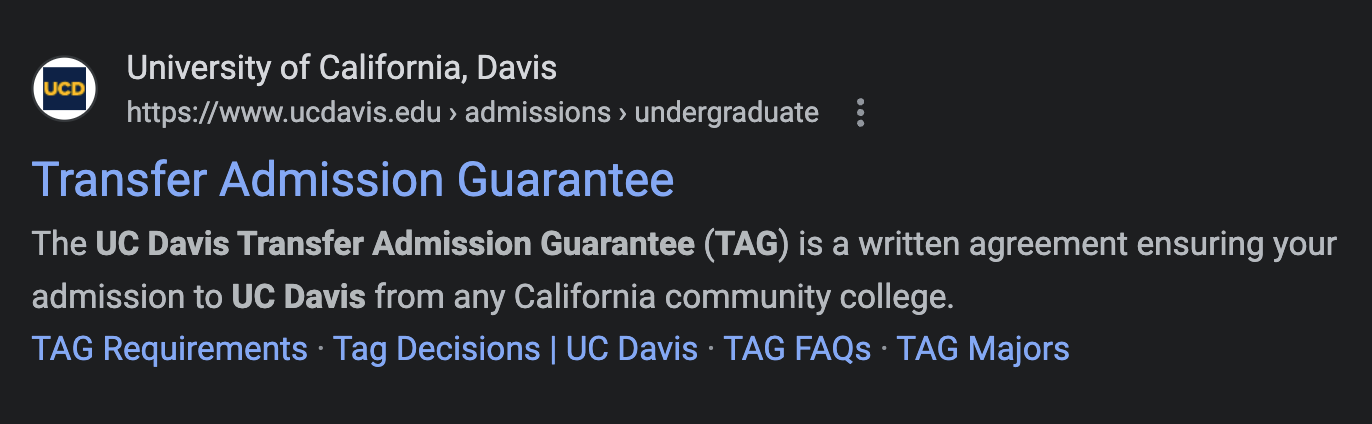Image resolution: width=1372 pixels, height=424 pixels.
Task: Click the undergraduate breadcrumb segment
Action: coord(727,113)
